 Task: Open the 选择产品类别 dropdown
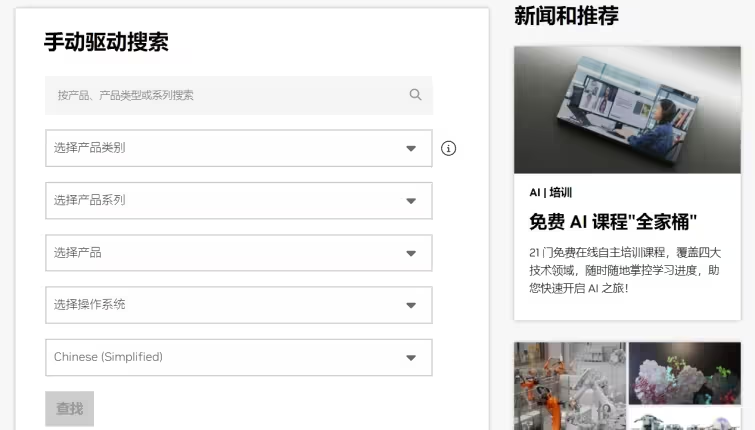(239, 148)
